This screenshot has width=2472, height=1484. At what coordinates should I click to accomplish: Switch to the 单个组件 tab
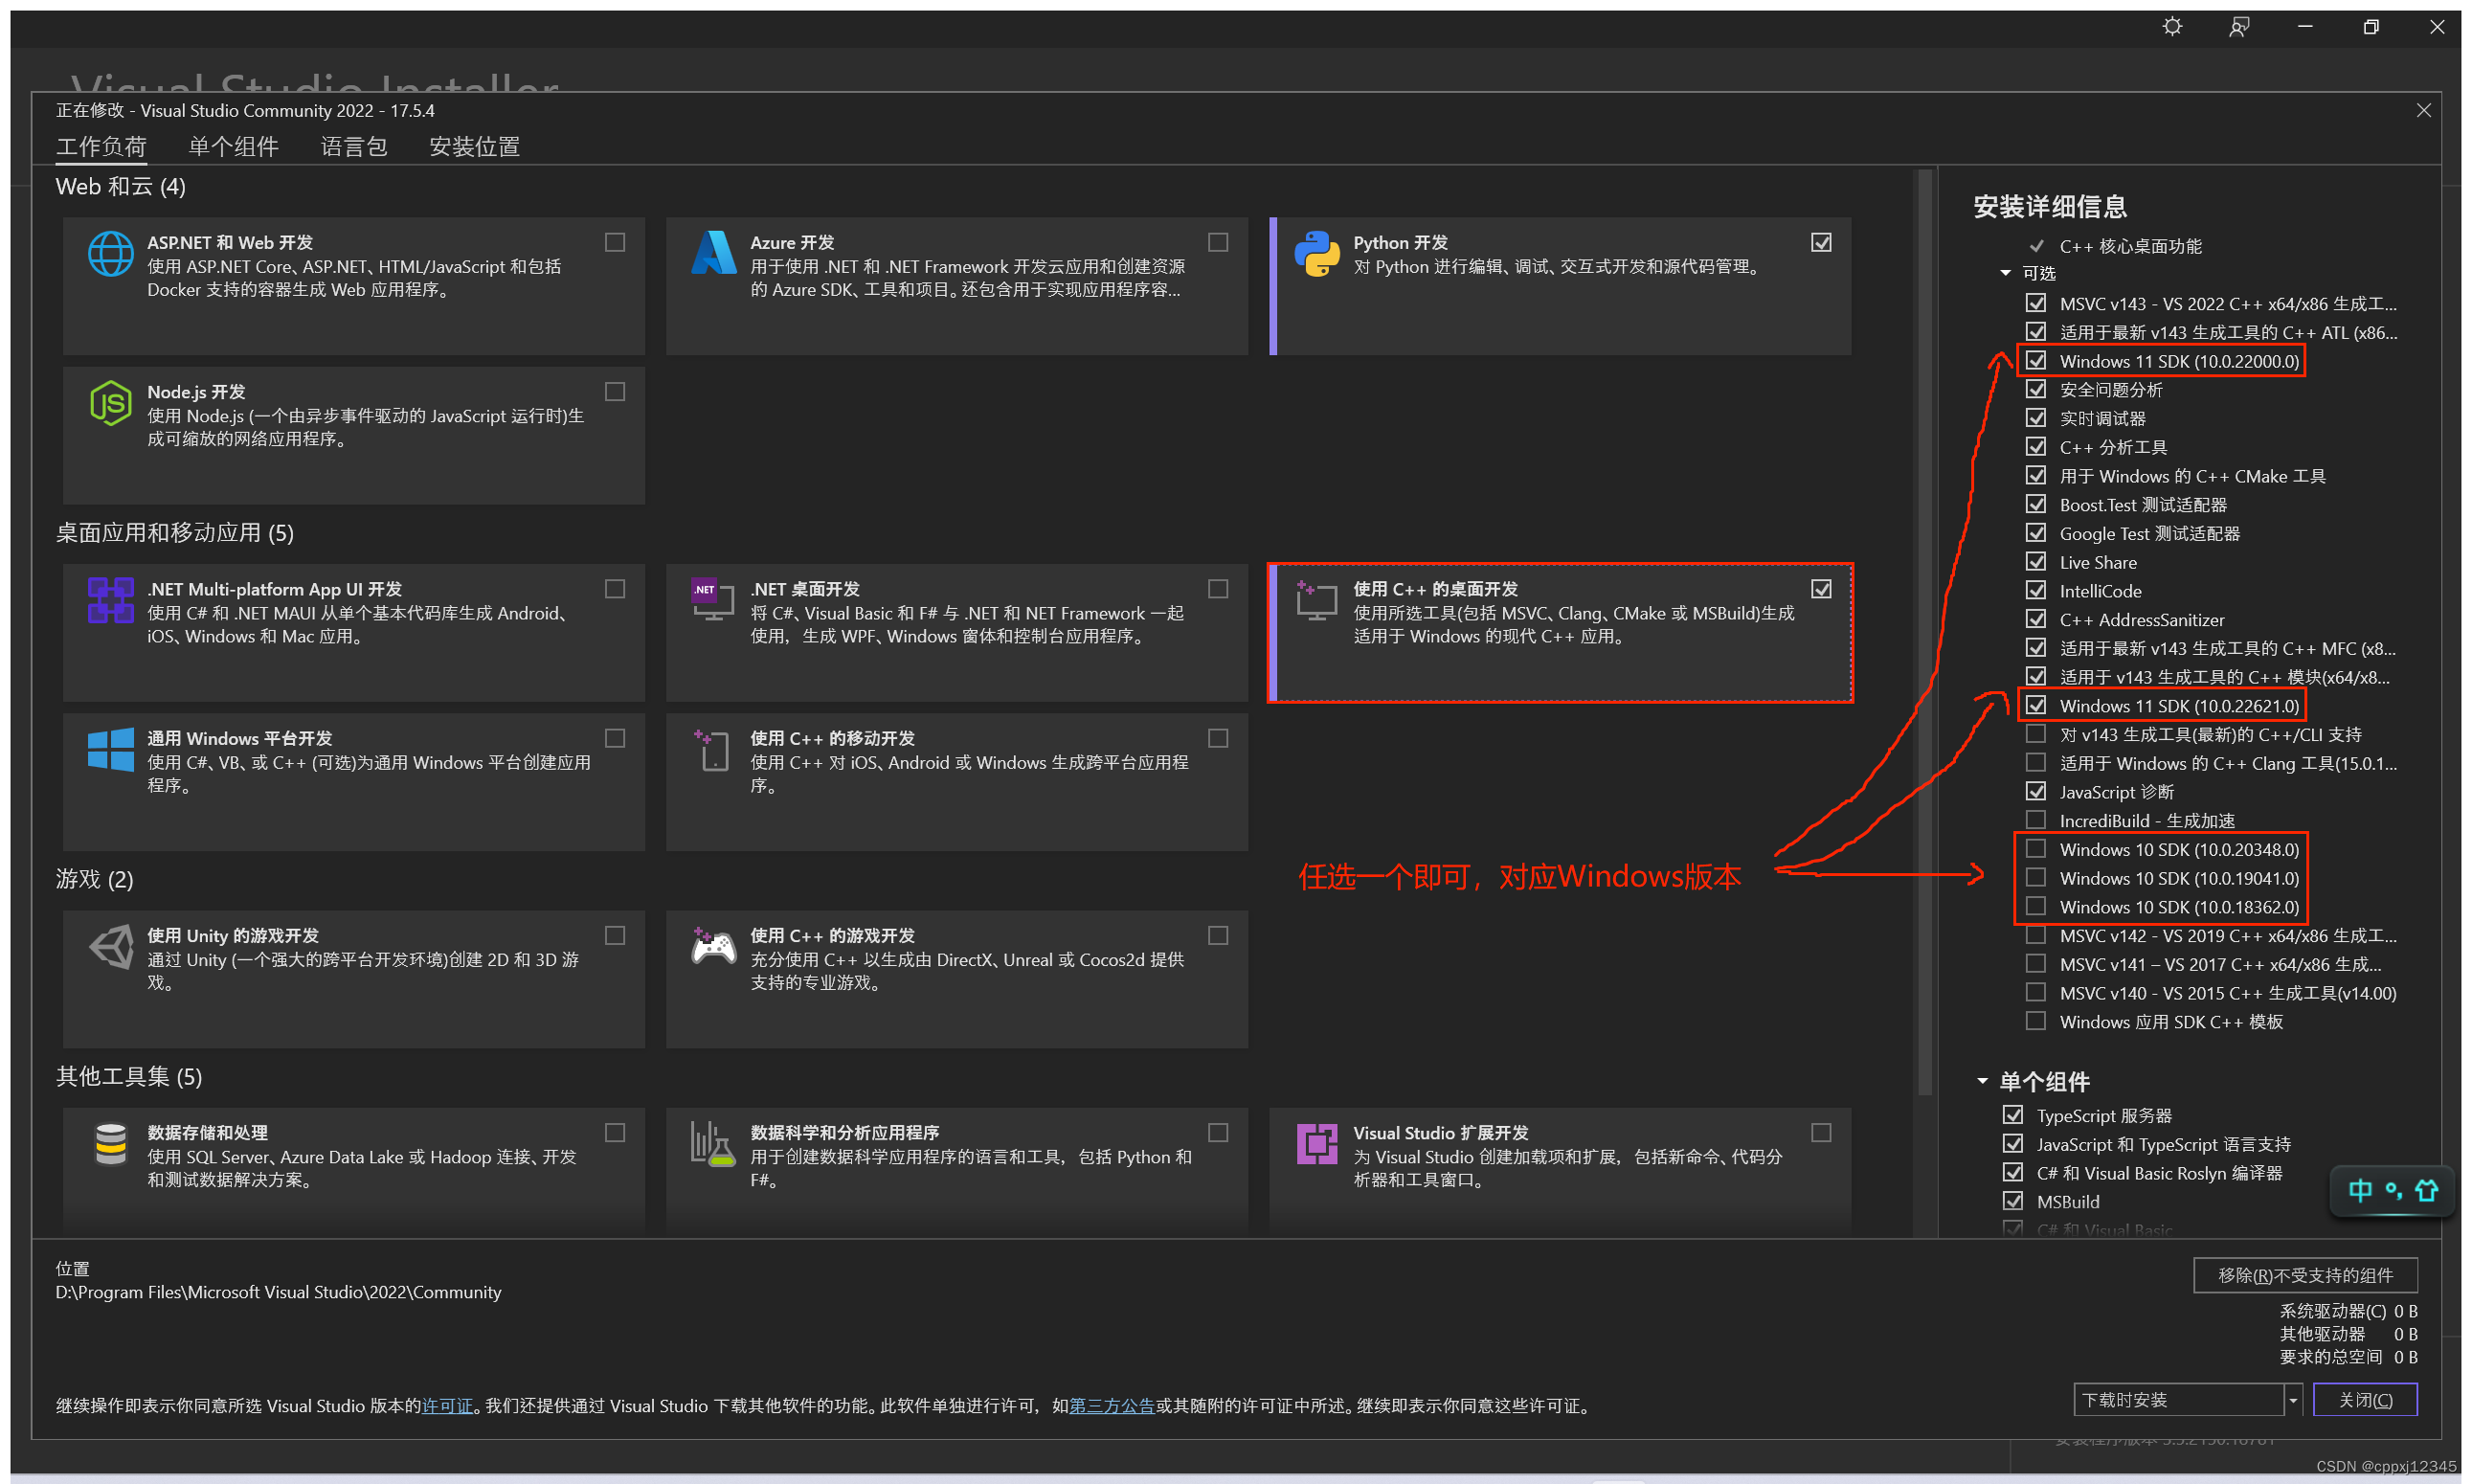(233, 147)
